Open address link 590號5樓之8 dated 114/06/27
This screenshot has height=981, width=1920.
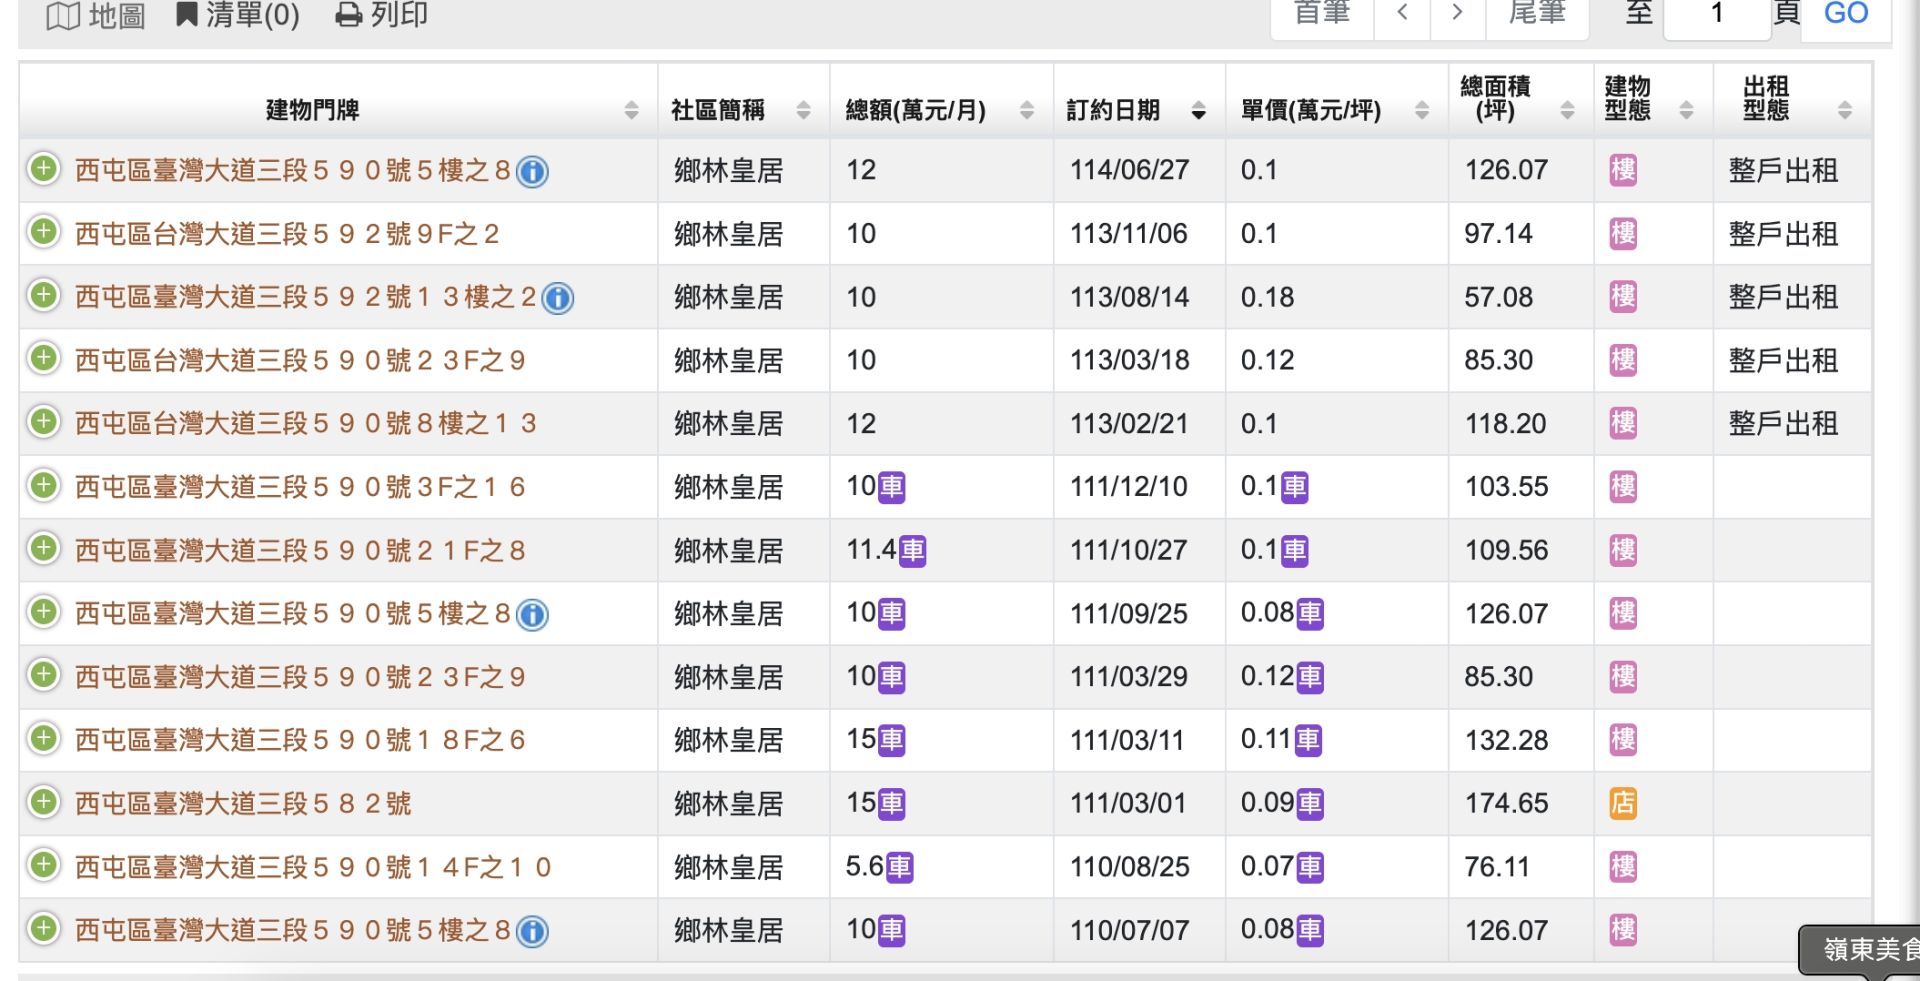293,170
